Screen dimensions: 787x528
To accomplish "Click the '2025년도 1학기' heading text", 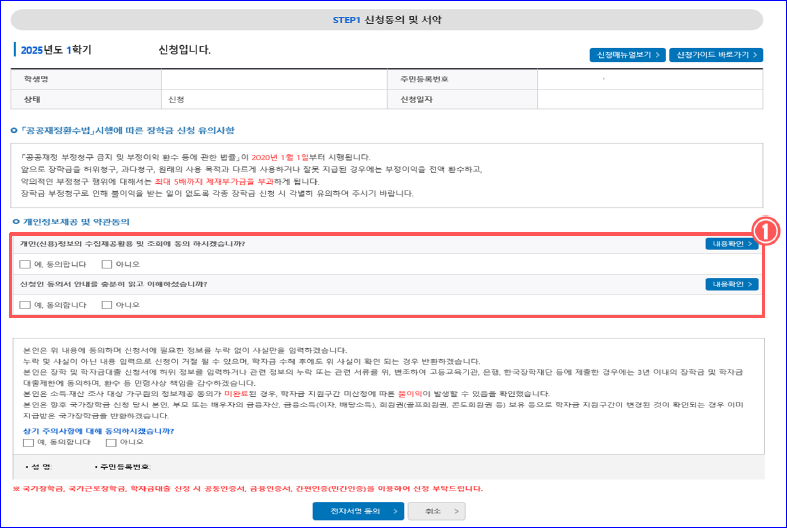I will point(56,50).
